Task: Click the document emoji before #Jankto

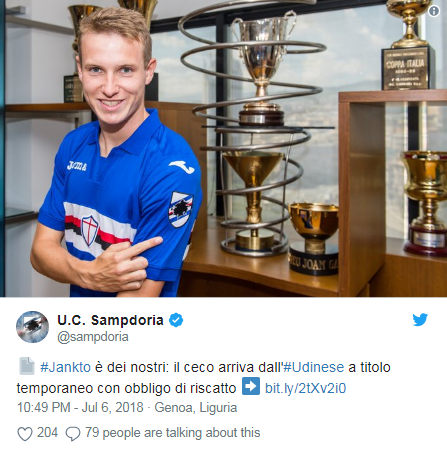Action: click(27, 366)
